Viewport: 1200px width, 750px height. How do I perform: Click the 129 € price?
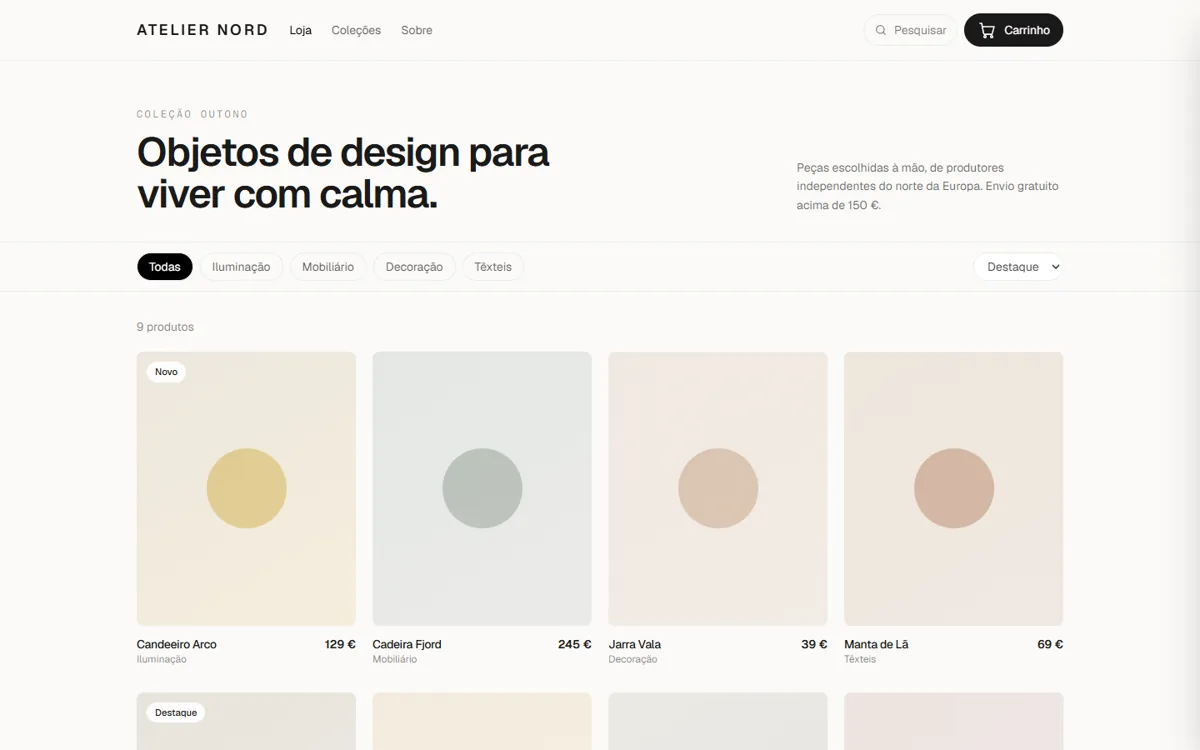(x=340, y=644)
